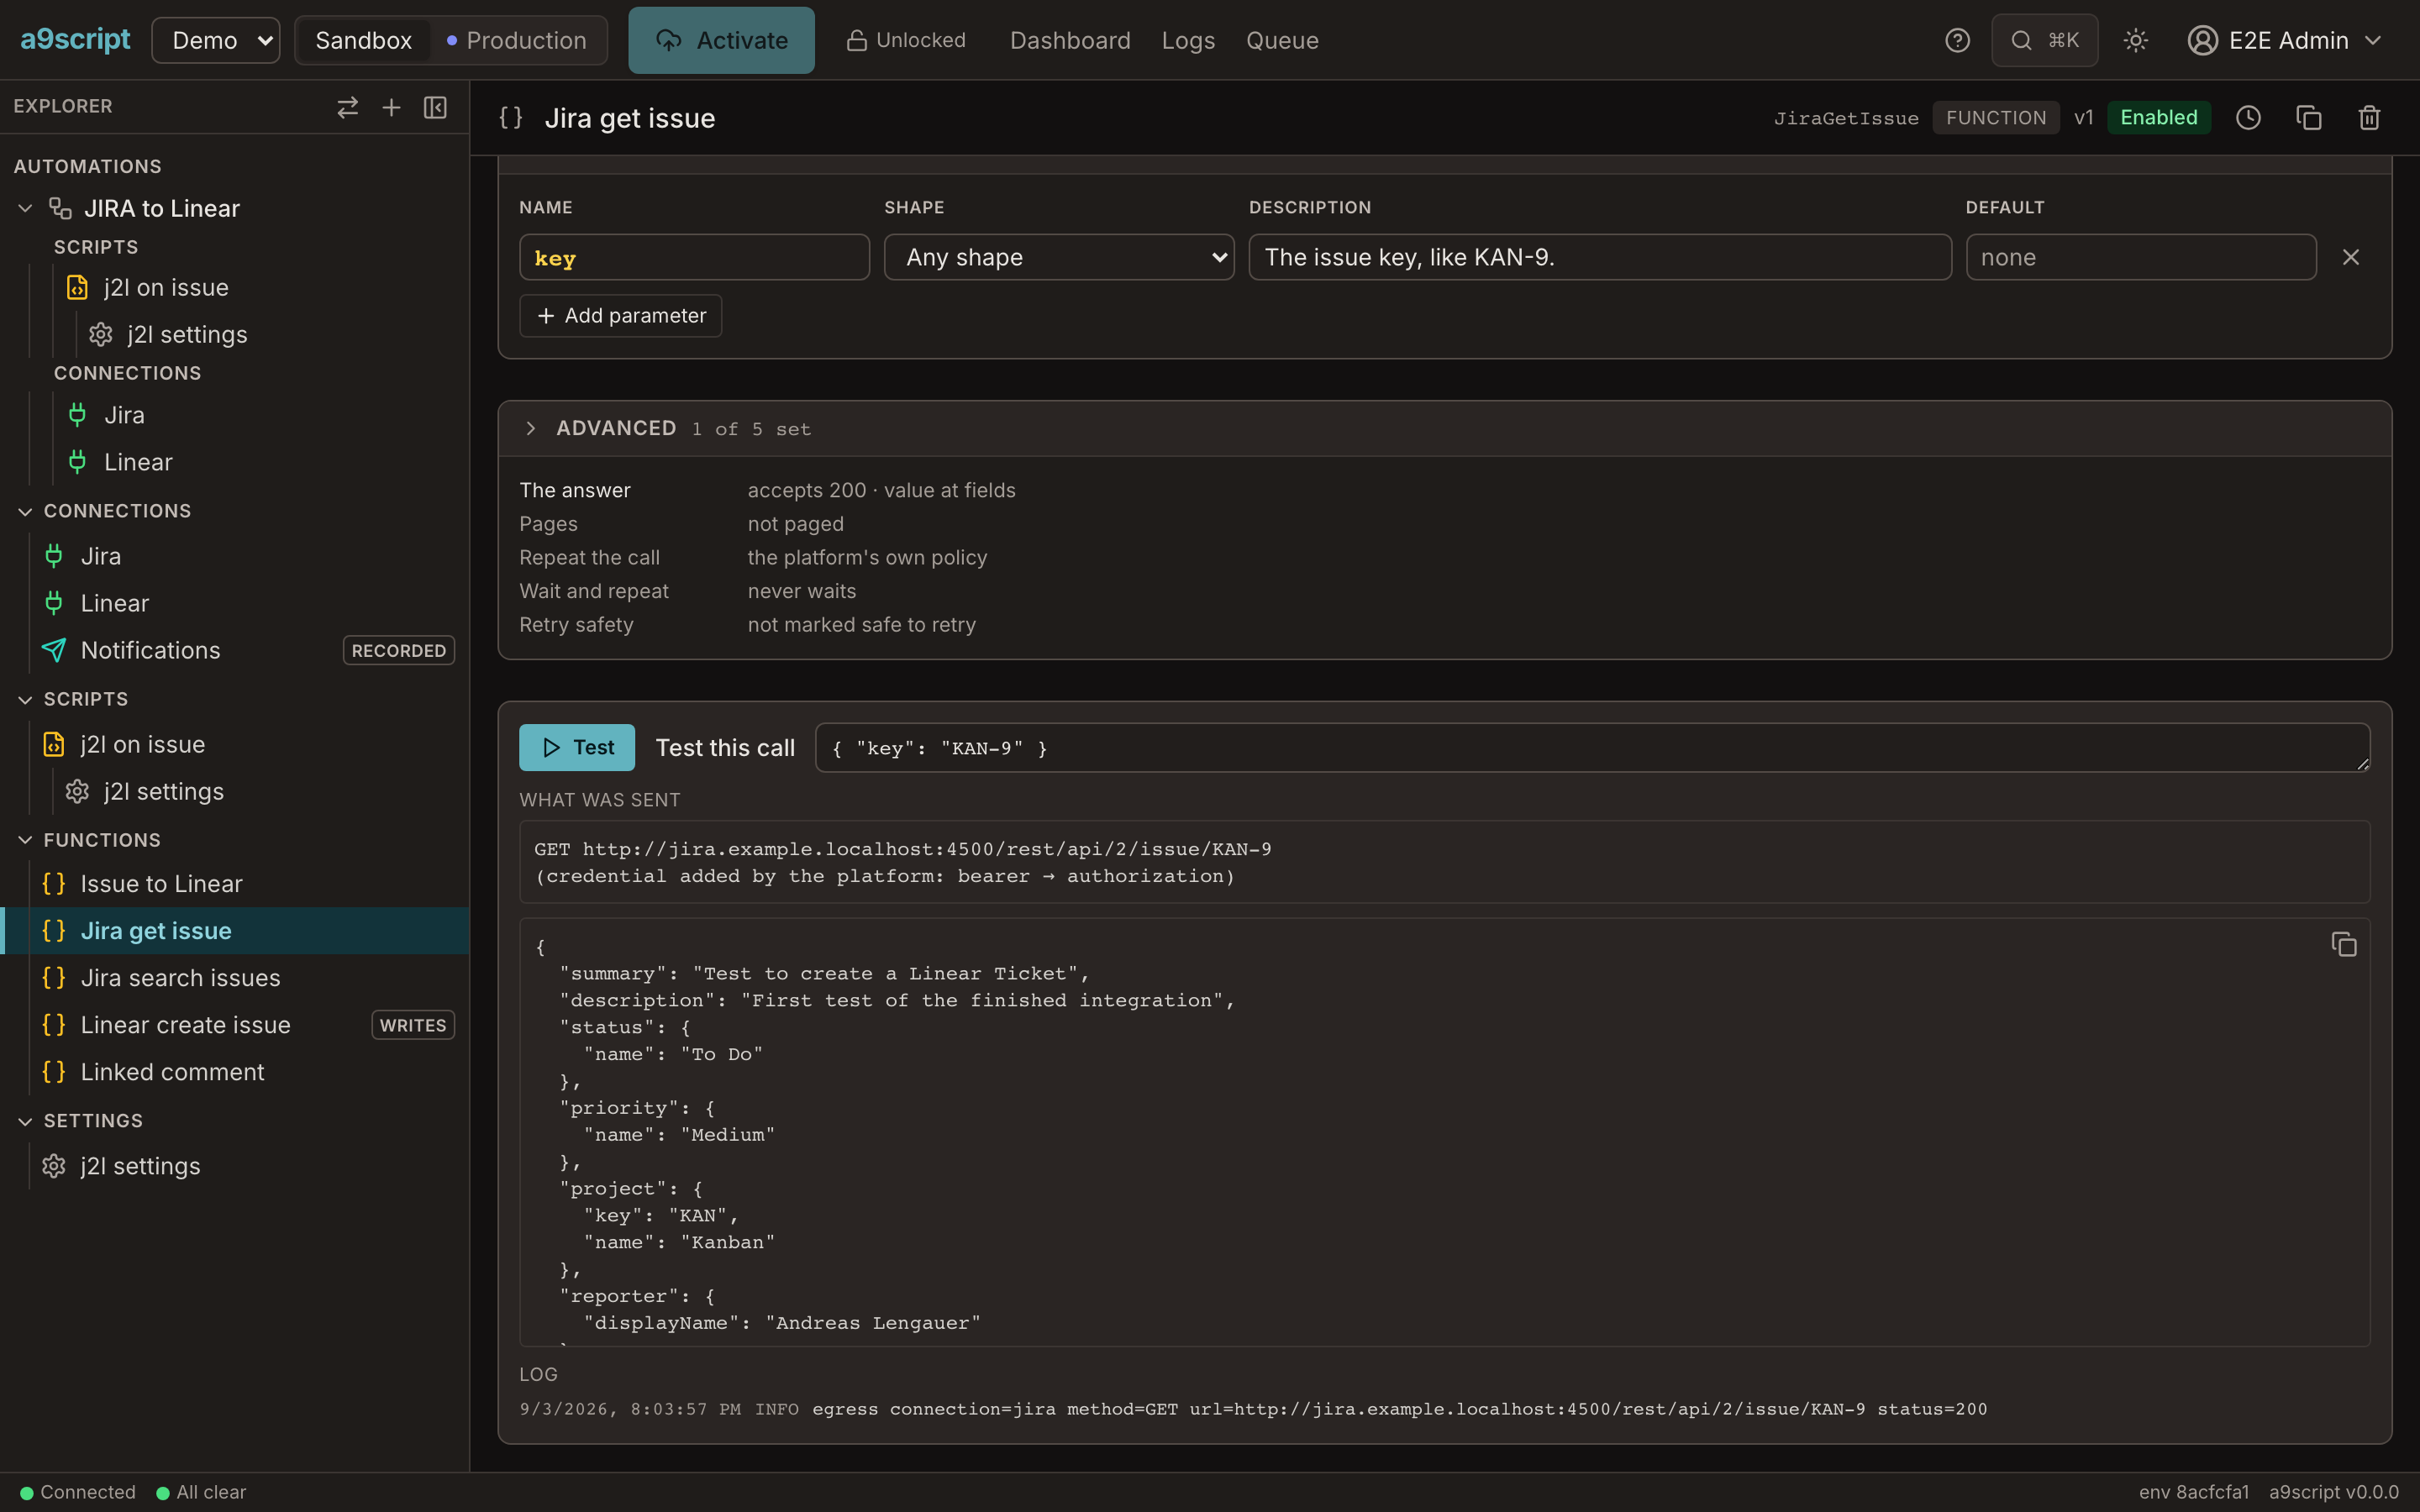Click the GET request URL text
Screen dimensions: 2420x1512
pos(903,849)
